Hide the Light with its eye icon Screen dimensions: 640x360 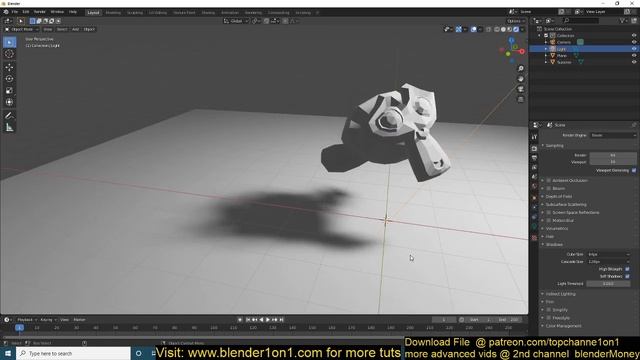point(634,49)
